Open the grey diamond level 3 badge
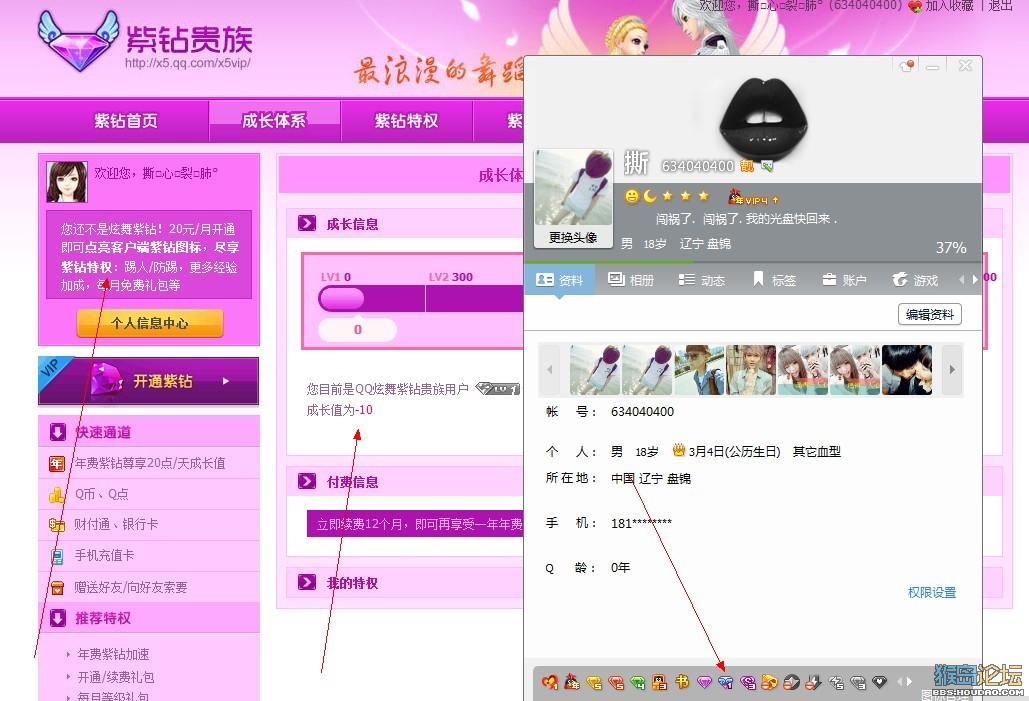This screenshot has width=1029, height=701. click(858, 683)
